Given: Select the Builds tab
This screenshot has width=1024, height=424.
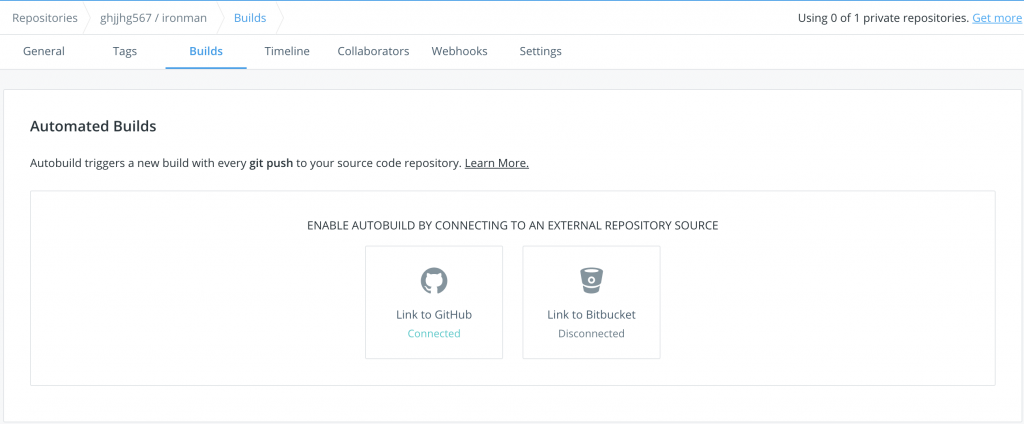Looking at the screenshot, I should [x=206, y=51].
